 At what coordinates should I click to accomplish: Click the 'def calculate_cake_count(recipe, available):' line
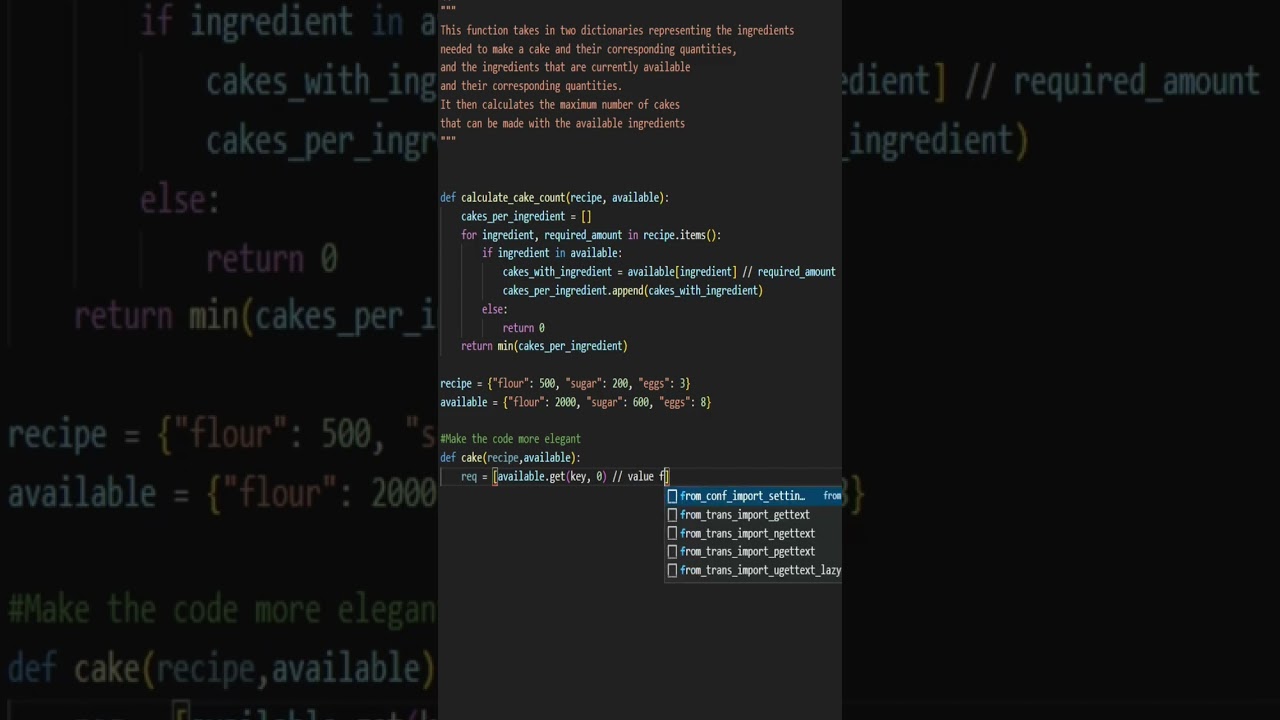554,198
